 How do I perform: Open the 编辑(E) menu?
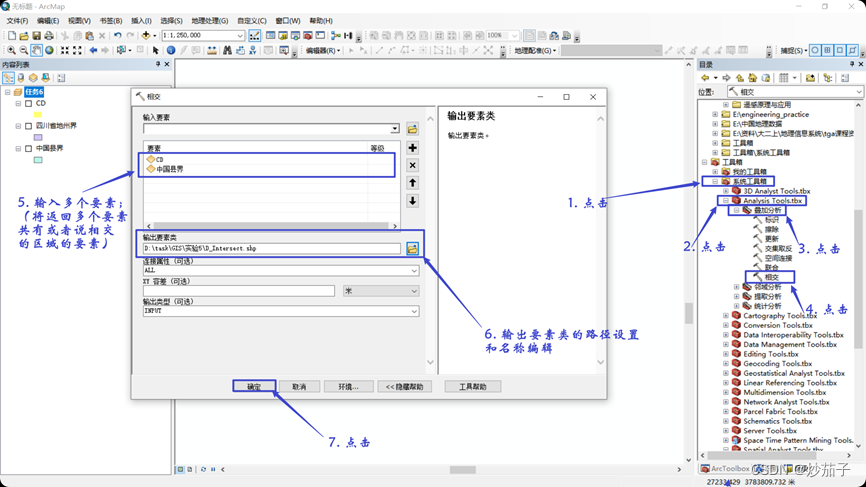pyautogui.click(x=47, y=21)
